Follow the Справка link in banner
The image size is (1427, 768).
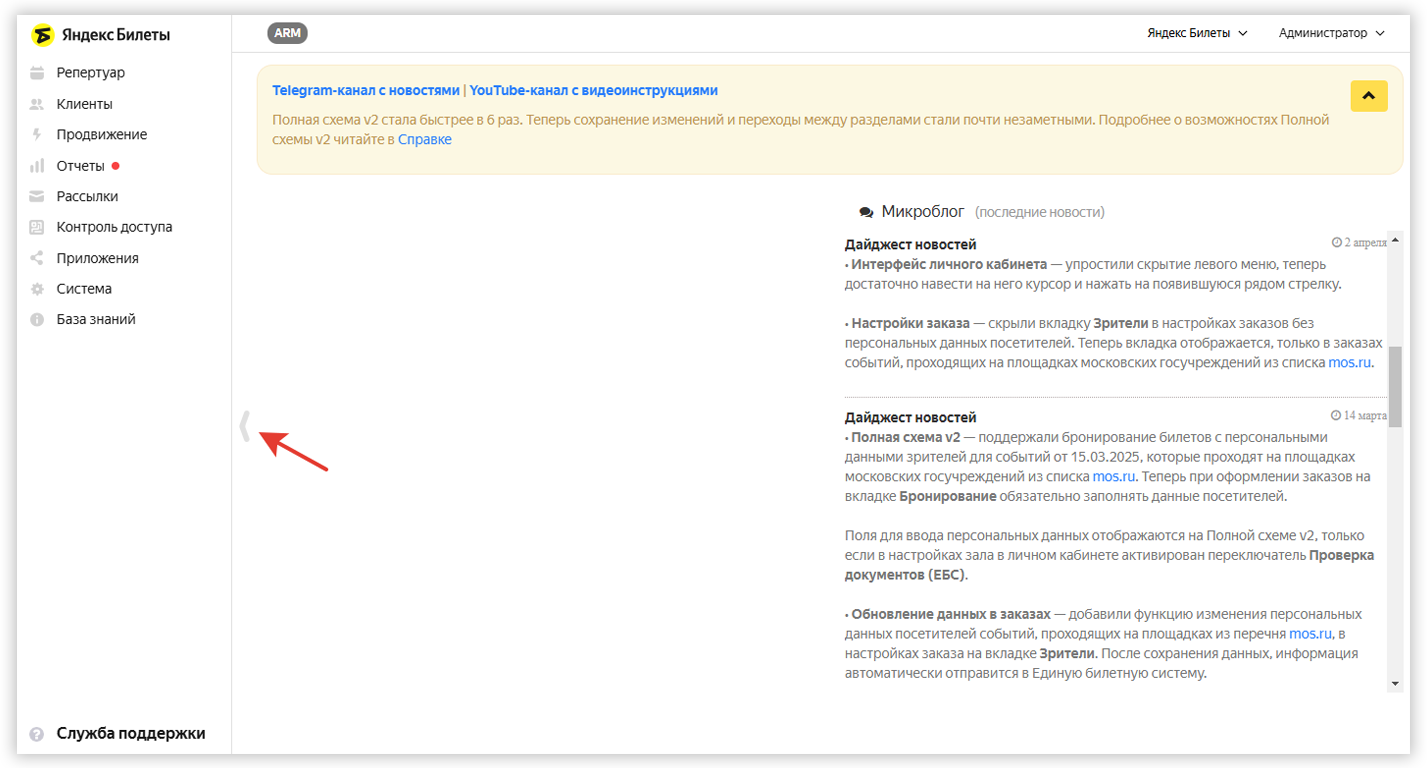click(425, 140)
